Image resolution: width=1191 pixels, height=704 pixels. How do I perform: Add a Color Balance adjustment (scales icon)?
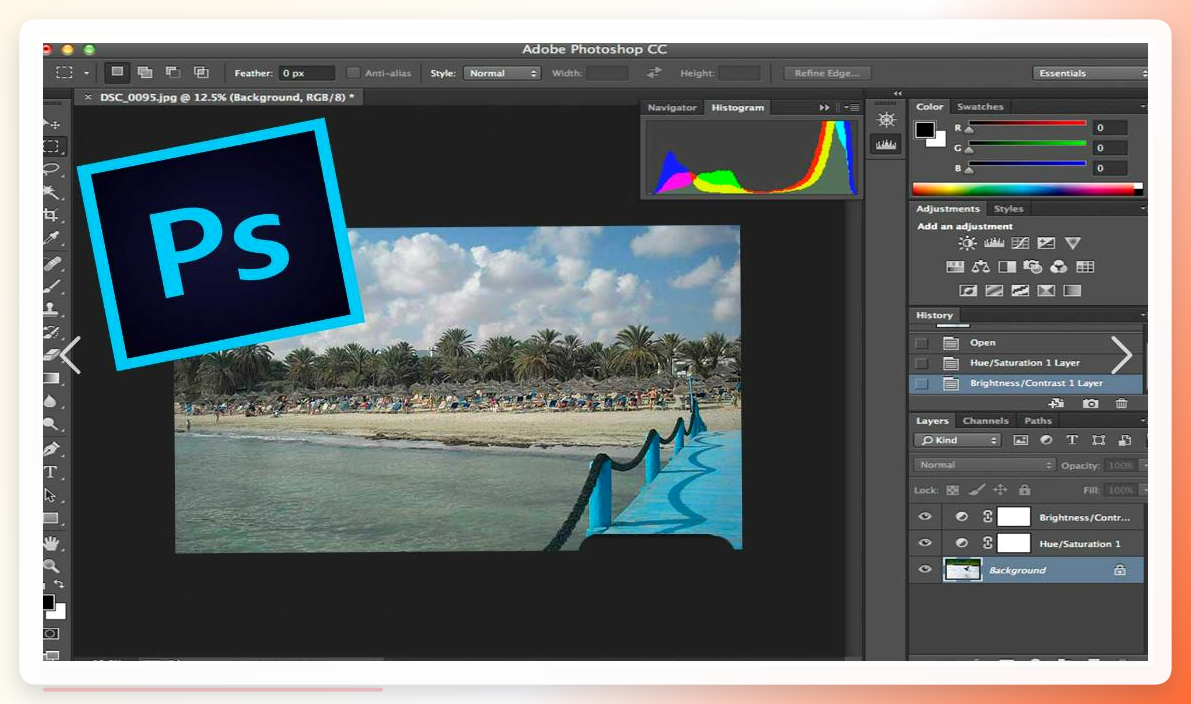tap(981, 267)
